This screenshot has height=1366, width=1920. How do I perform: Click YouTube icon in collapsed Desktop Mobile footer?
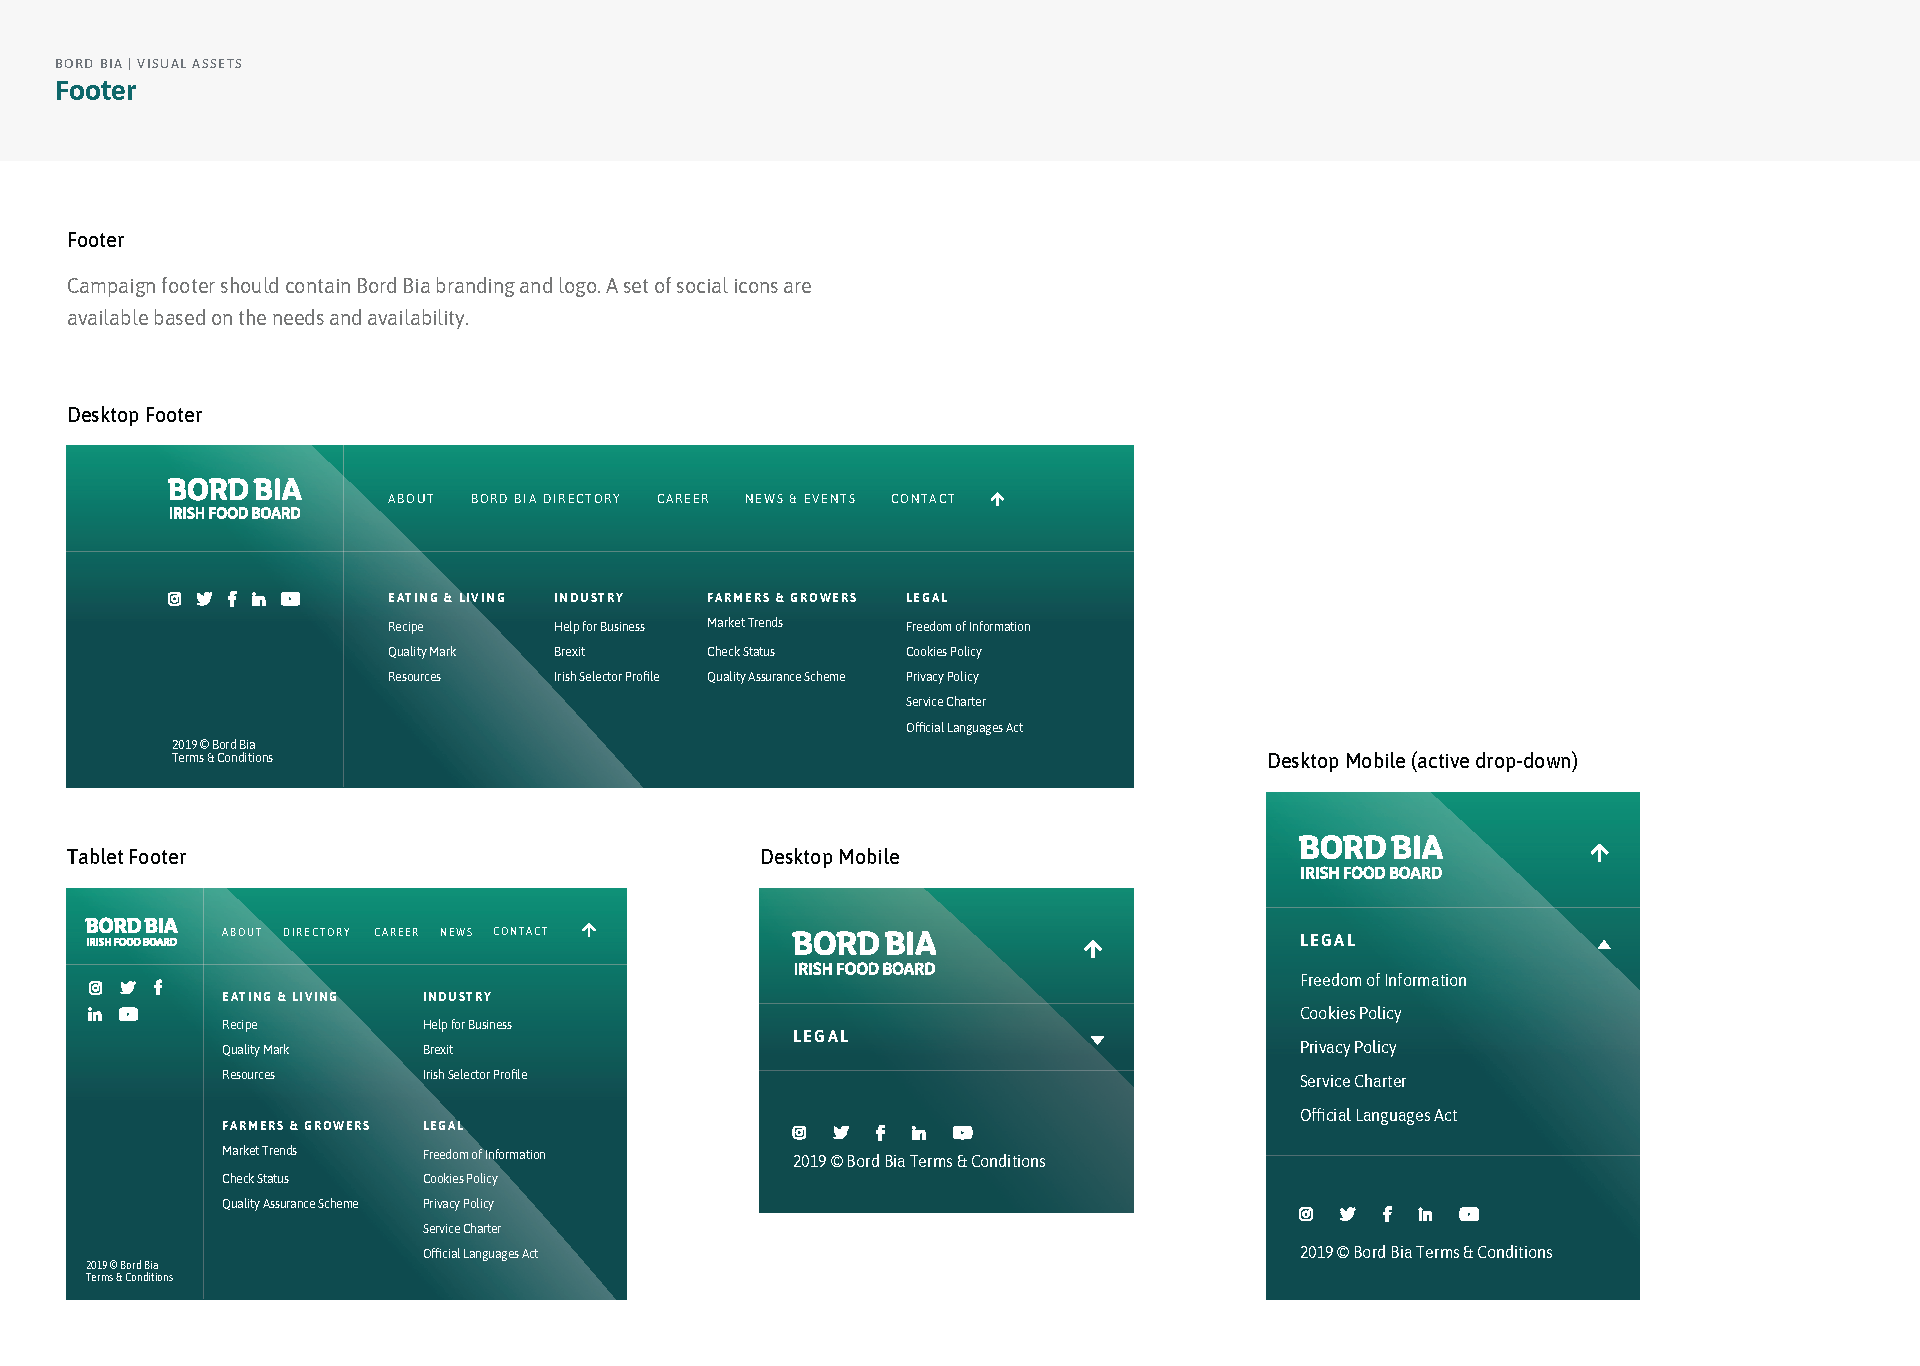click(x=963, y=1133)
